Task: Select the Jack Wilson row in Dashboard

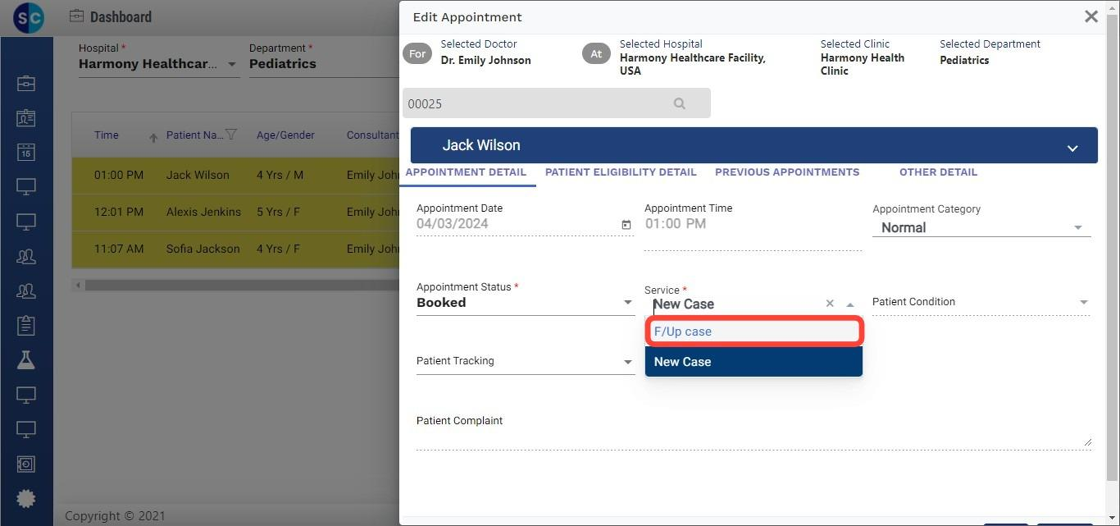Action: [236, 175]
